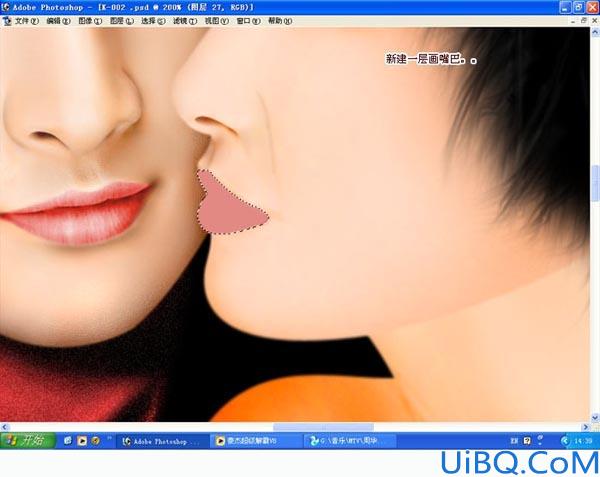Image resolution: width=600 pixels, height=477 pixels.
Task: Minimize the Adobe Photoshop window
Action: pyautogui.click(x=565, y=7)
